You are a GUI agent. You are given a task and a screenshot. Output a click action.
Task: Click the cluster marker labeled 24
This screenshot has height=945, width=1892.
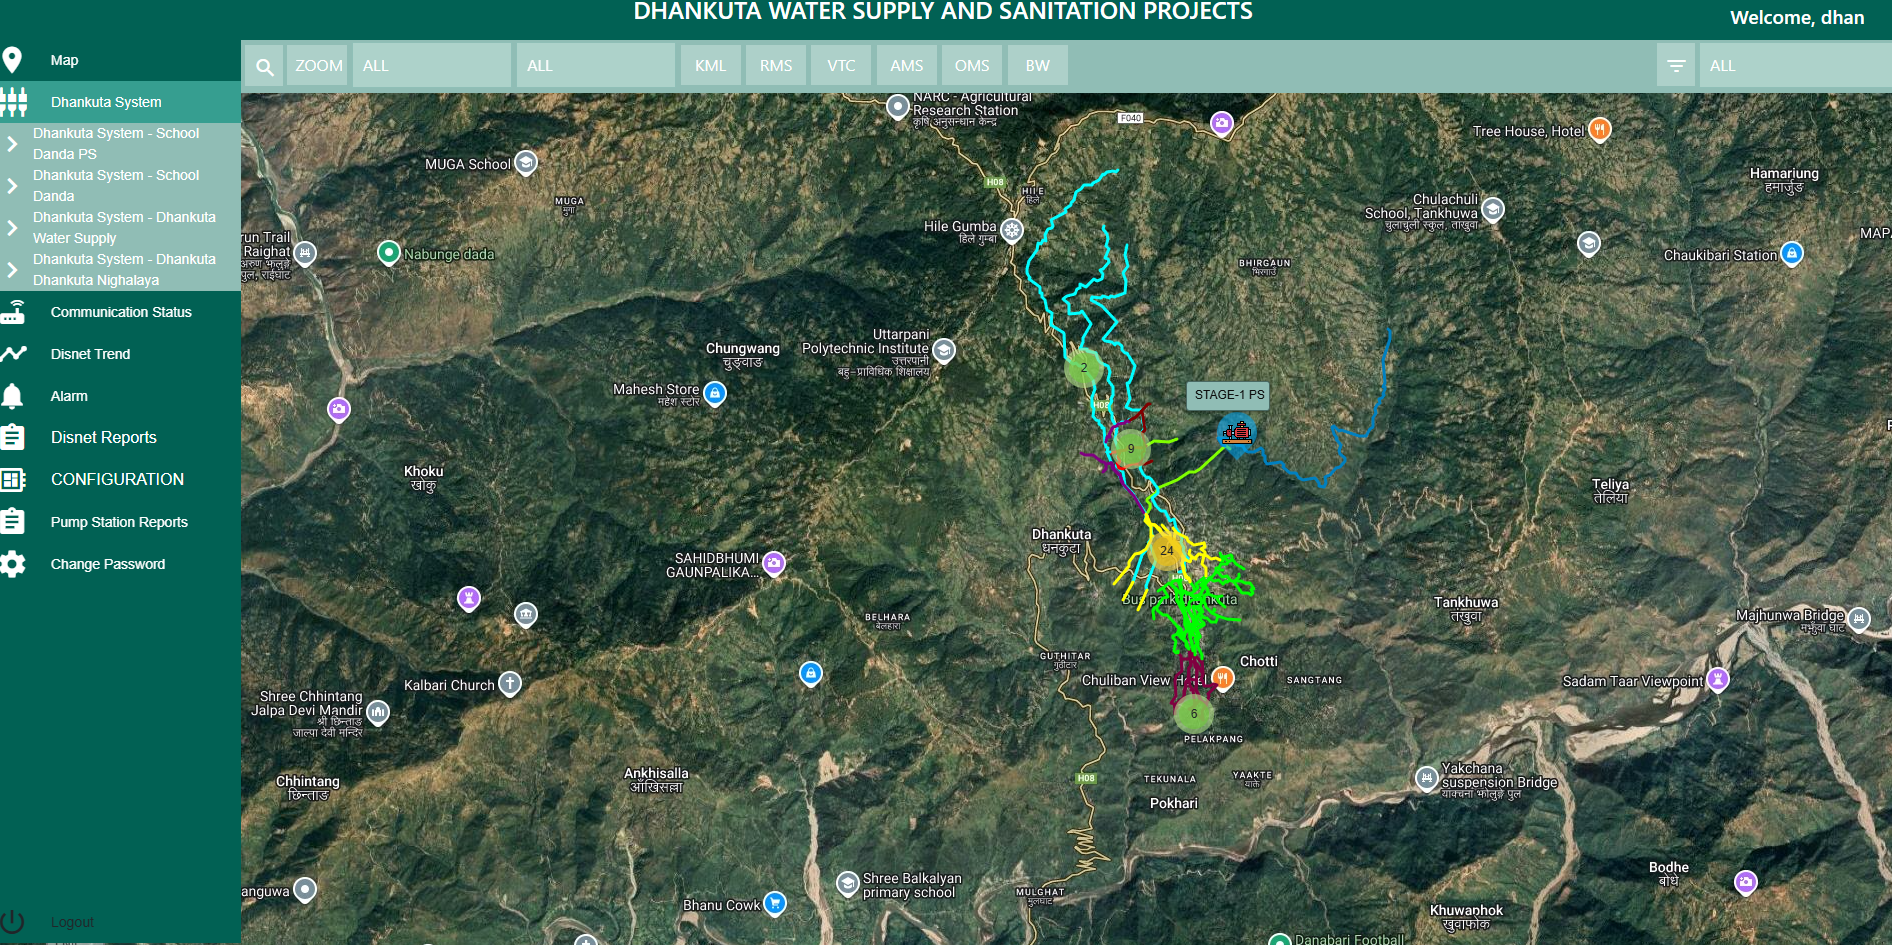coord(1166,550)
